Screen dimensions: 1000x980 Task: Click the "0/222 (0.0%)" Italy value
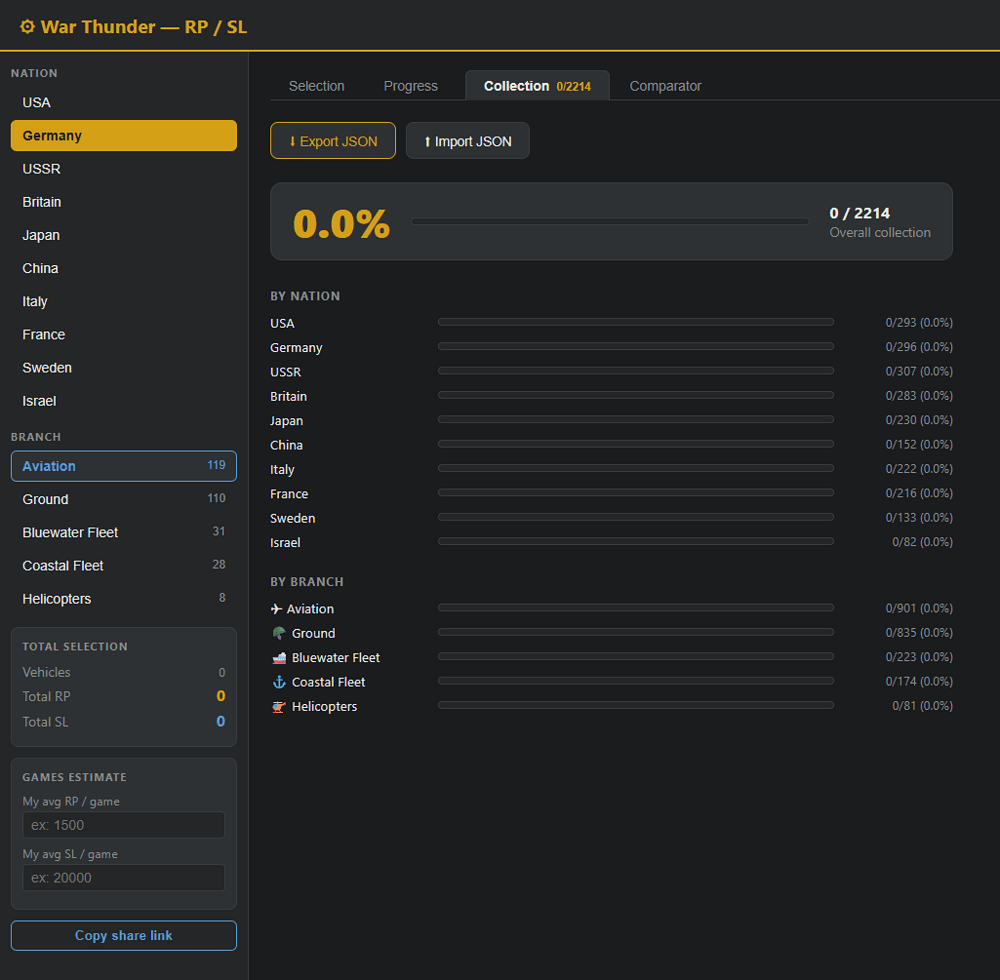pos(919,469)
